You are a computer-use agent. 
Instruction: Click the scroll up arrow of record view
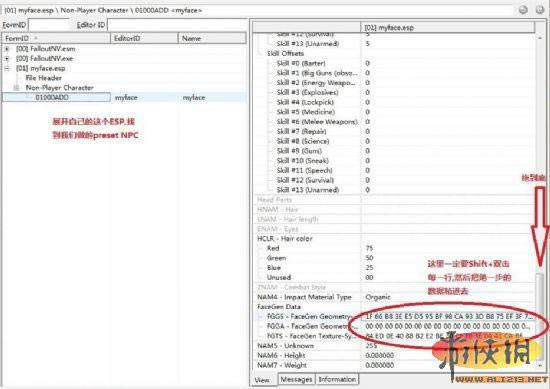(x=541, y=37)
